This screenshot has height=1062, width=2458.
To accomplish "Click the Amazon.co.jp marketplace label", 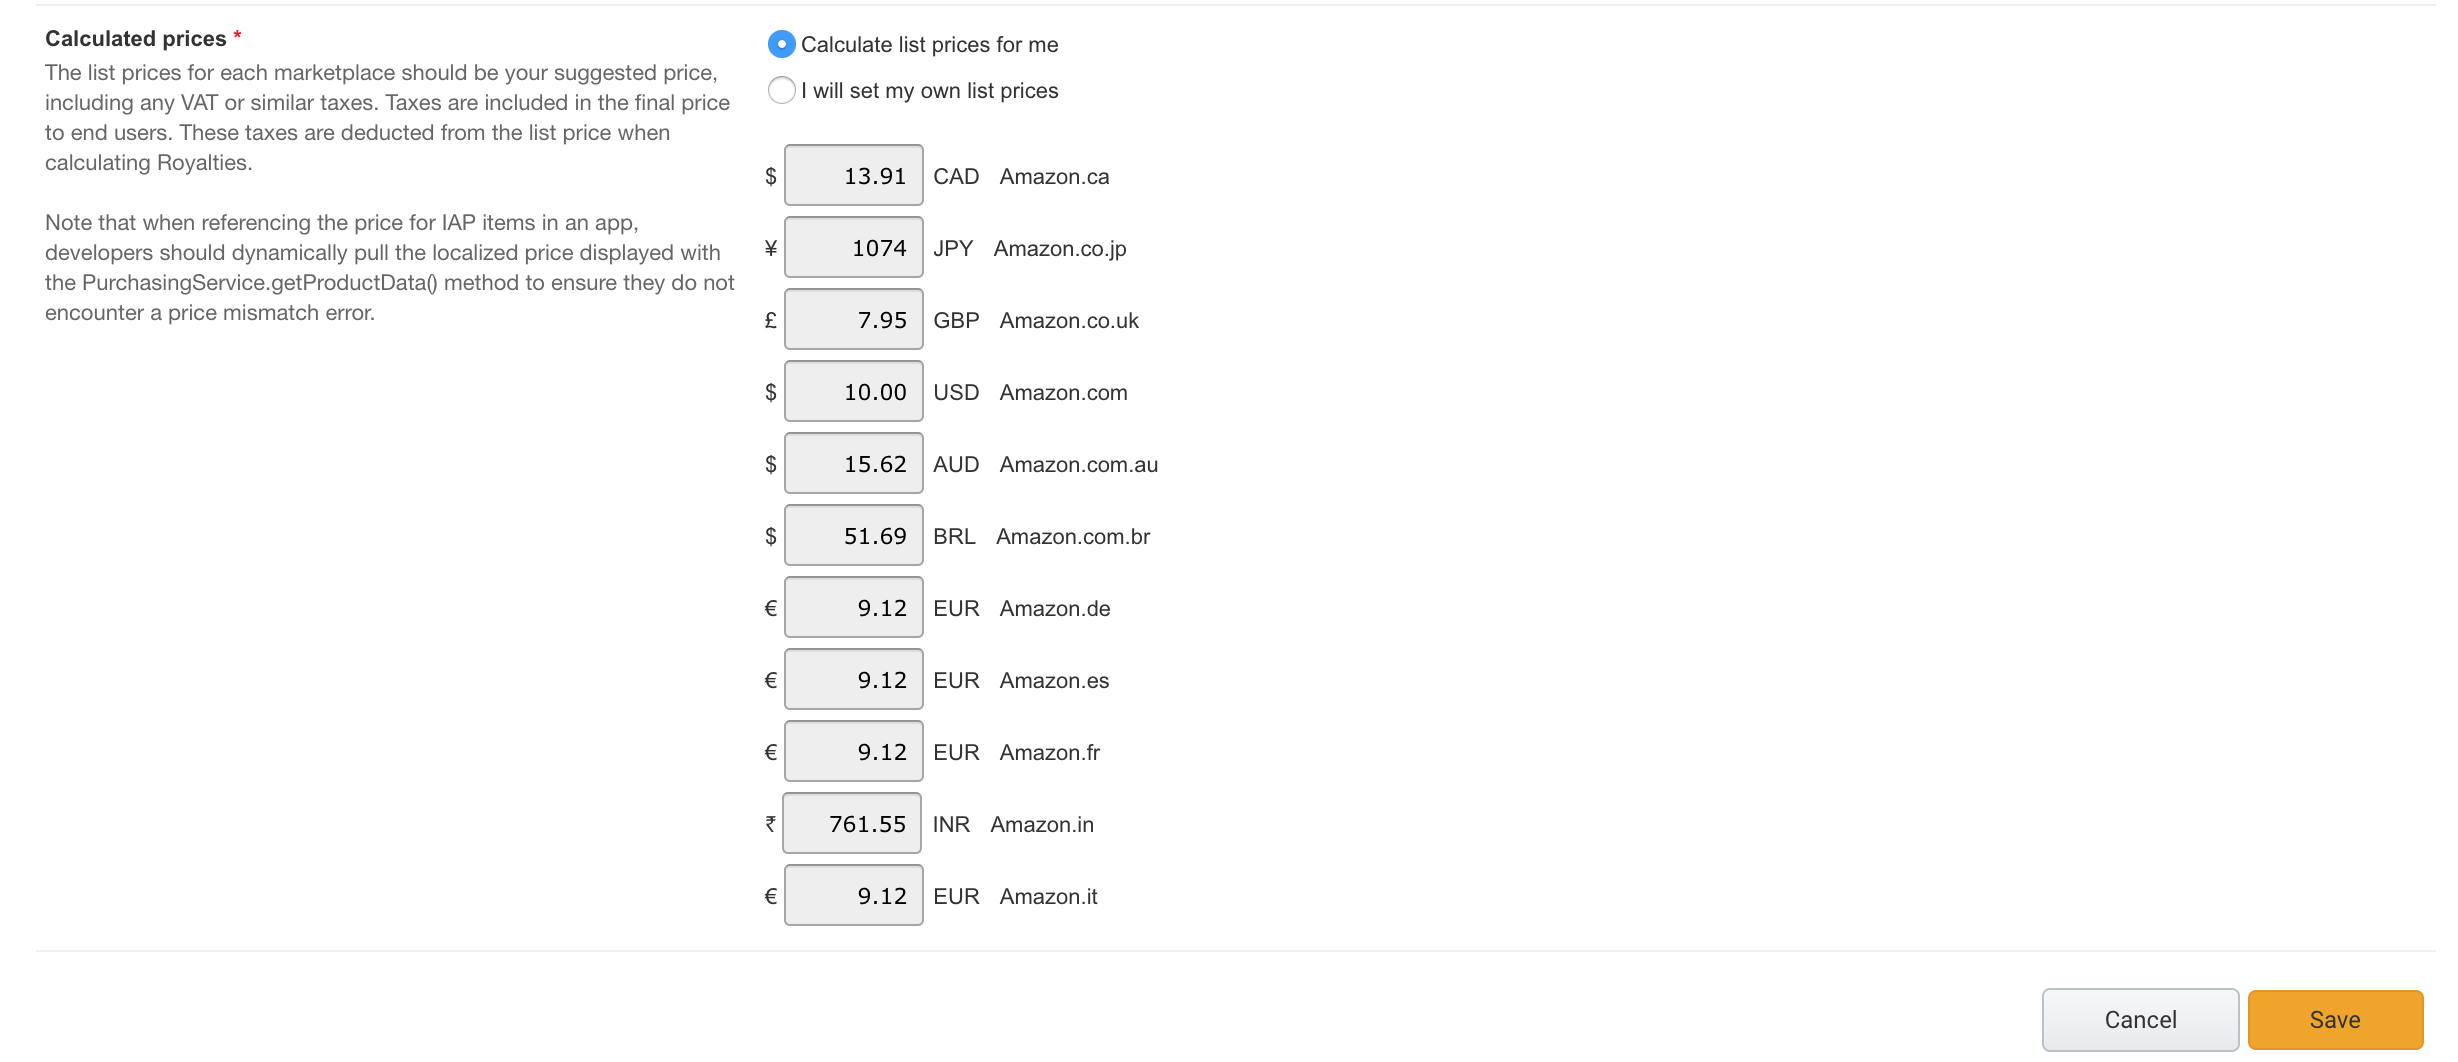I will tap(1060, 248).
